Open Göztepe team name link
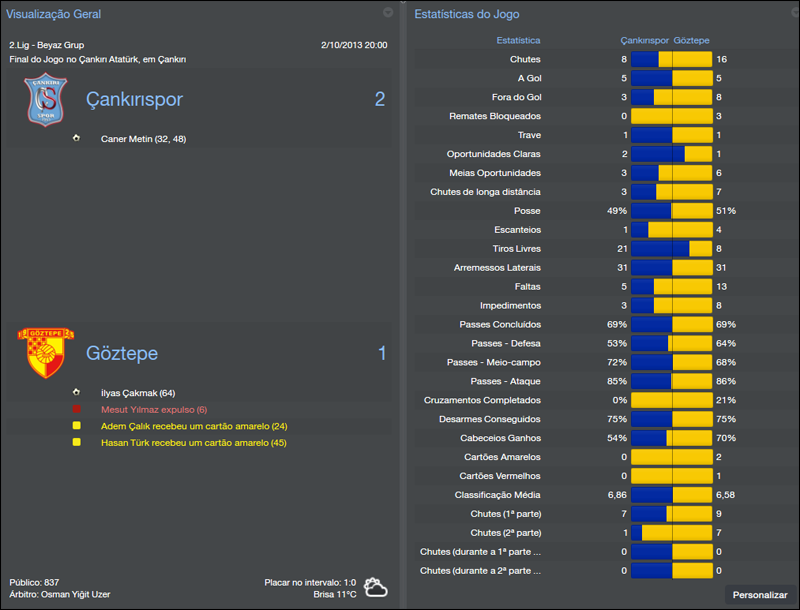Screen dimensions: 800x610 (x=122, y=353)
